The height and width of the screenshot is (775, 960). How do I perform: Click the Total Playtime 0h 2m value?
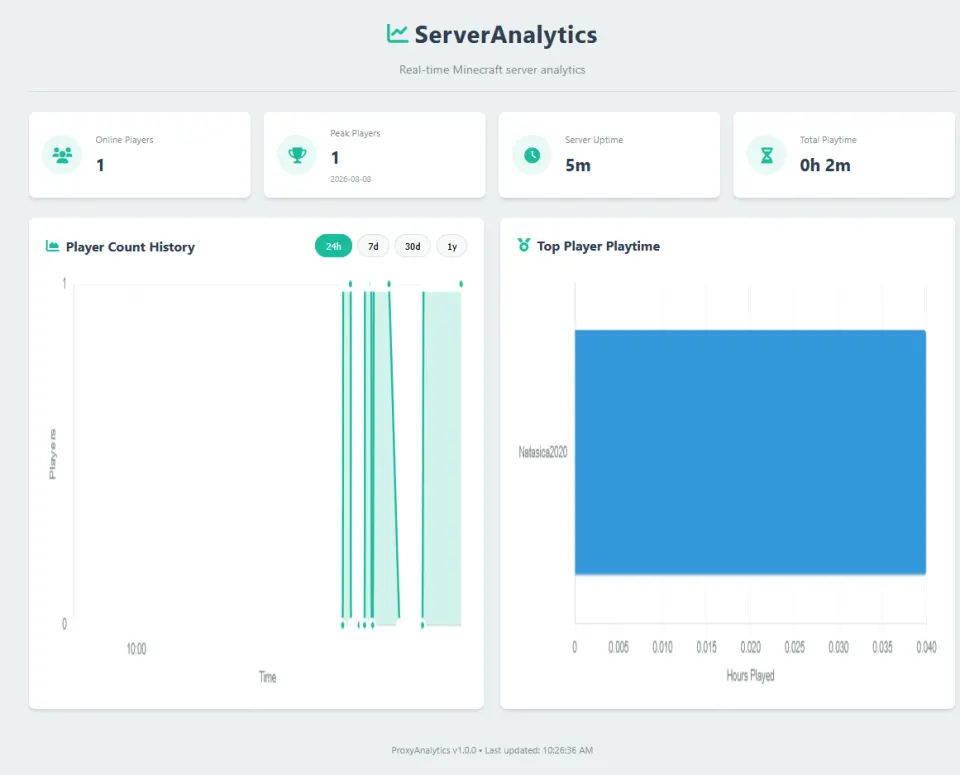825,165
